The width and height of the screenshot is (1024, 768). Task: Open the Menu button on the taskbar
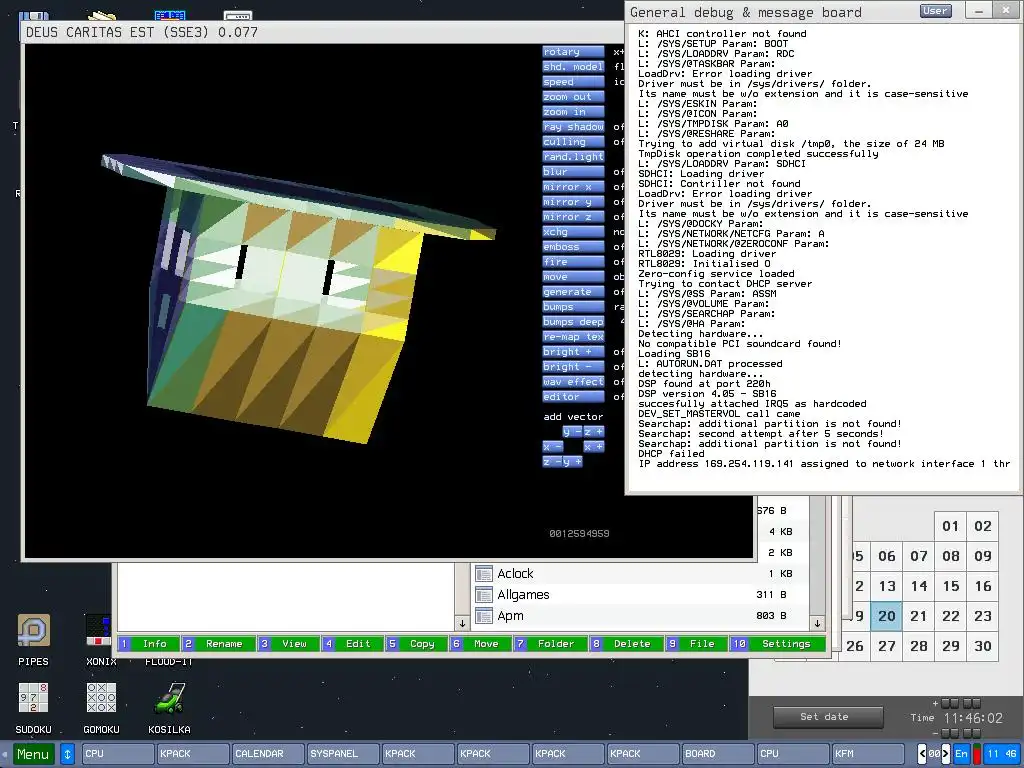pos(33,754)
